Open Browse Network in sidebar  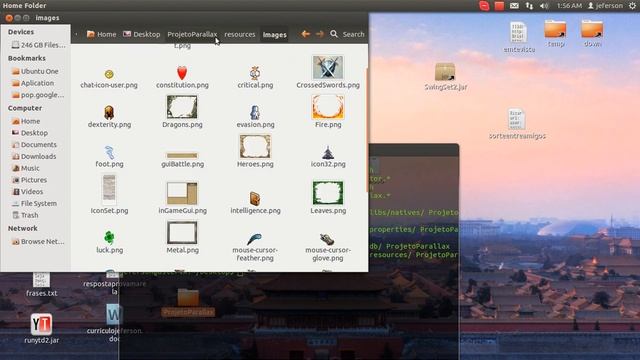(x=38, y=241)
